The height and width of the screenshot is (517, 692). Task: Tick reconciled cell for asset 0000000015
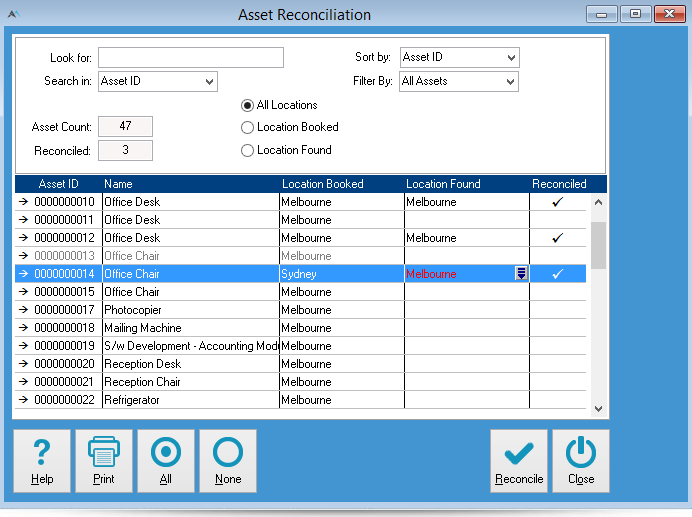pyautogui.click(x=558, y=292)
